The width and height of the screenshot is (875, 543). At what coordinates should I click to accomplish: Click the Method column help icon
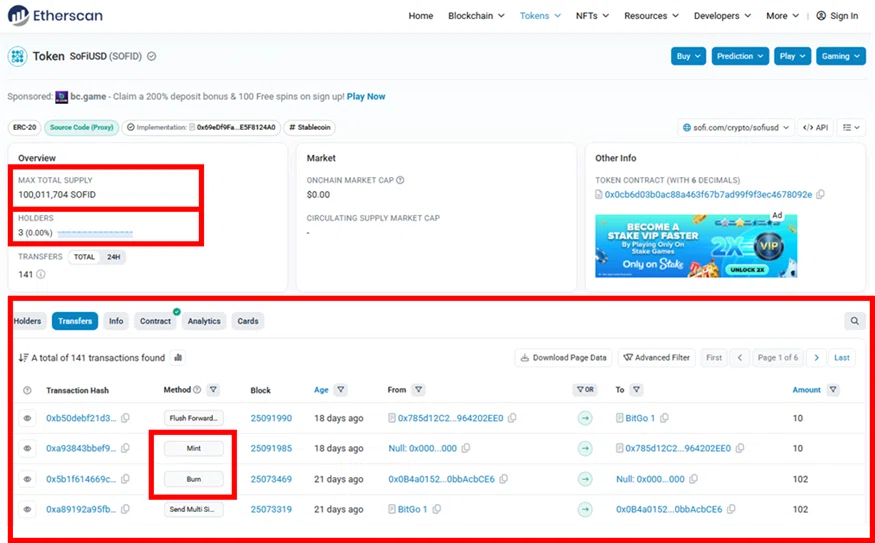197,390
